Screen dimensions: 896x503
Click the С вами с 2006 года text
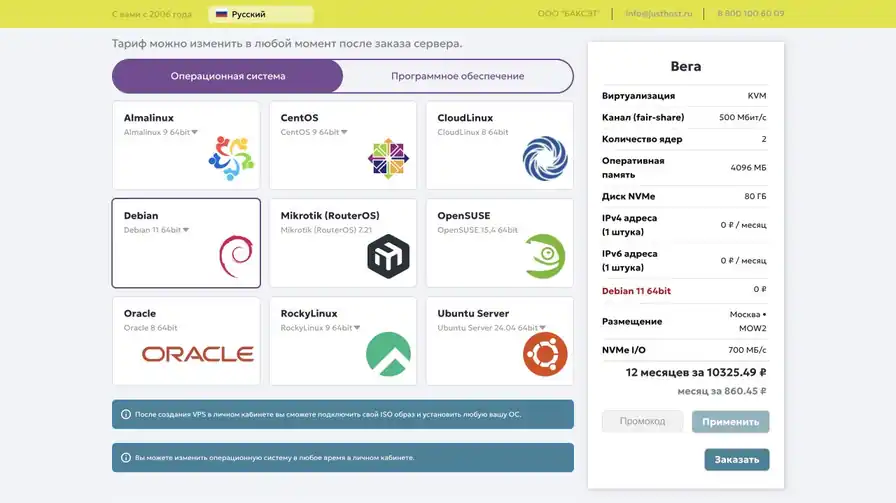point(152,14)
